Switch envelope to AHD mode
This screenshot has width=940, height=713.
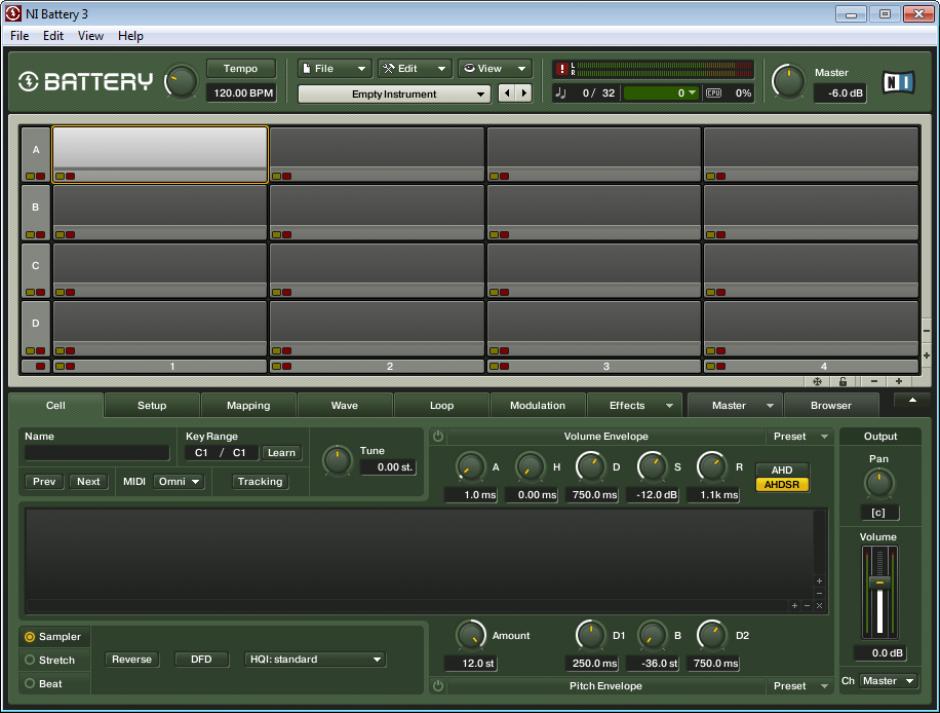coord(782,470)
